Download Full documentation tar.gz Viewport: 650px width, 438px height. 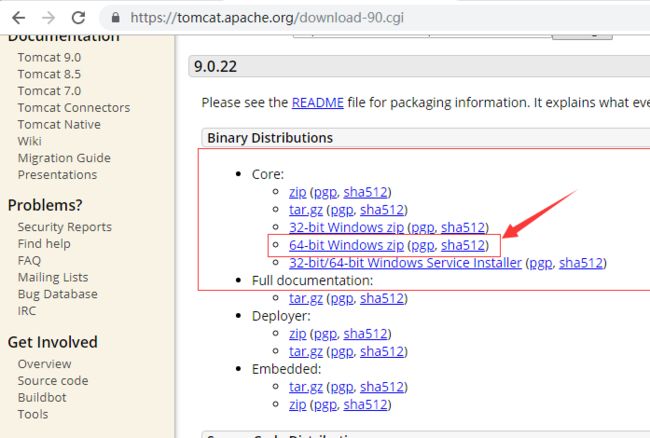tap(306, 298)
